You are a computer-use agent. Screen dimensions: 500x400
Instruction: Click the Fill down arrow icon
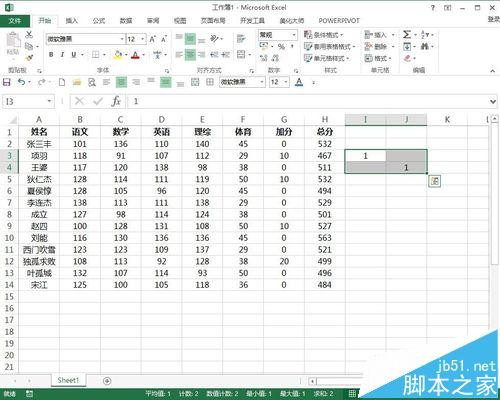[407, 46]
